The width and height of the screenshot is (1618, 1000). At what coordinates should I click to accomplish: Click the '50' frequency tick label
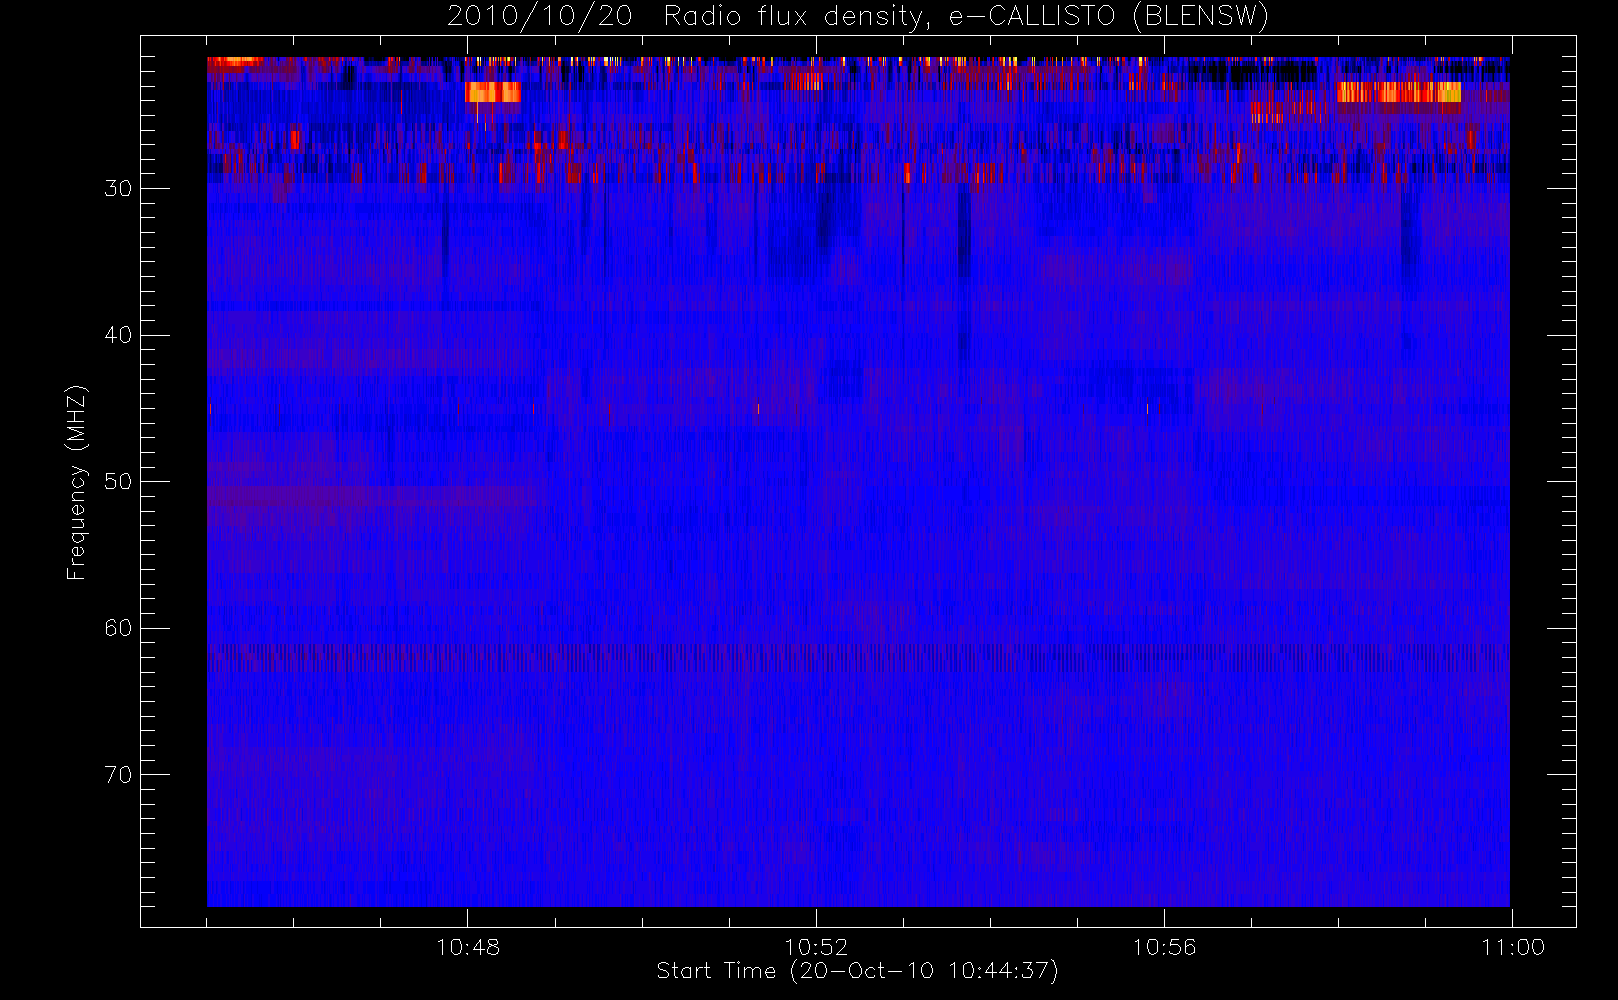pyautogui.click(x=118, y=482)
